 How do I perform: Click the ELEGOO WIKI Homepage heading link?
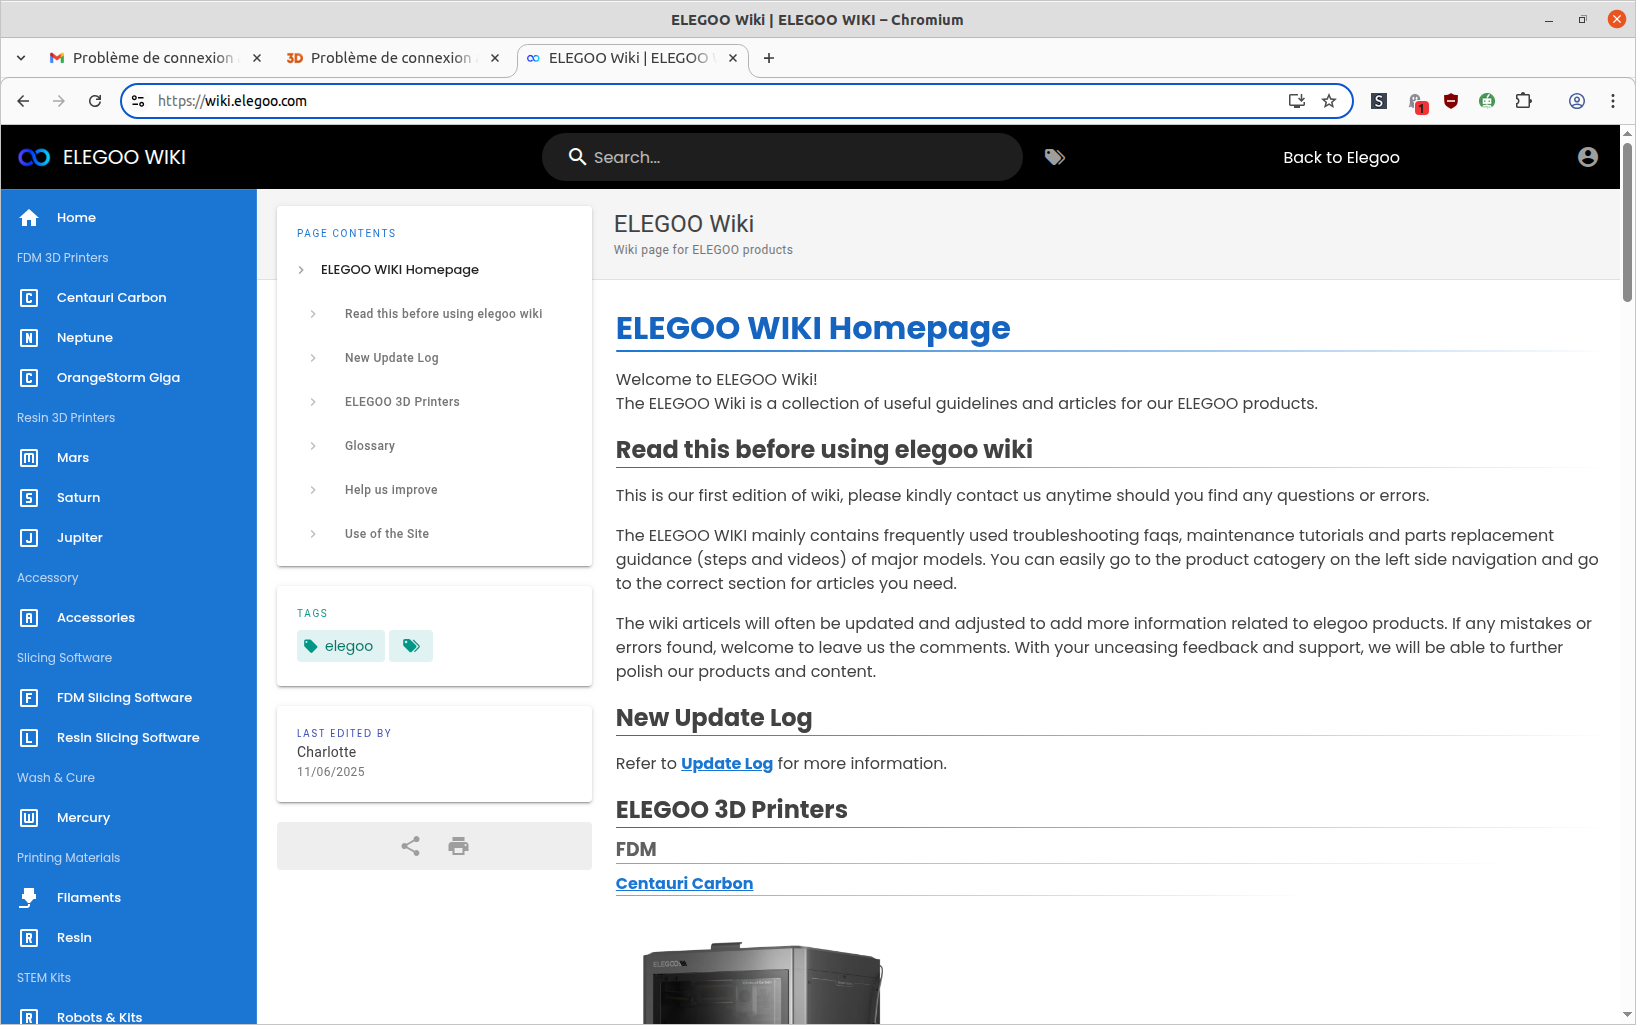coord(813,328)
